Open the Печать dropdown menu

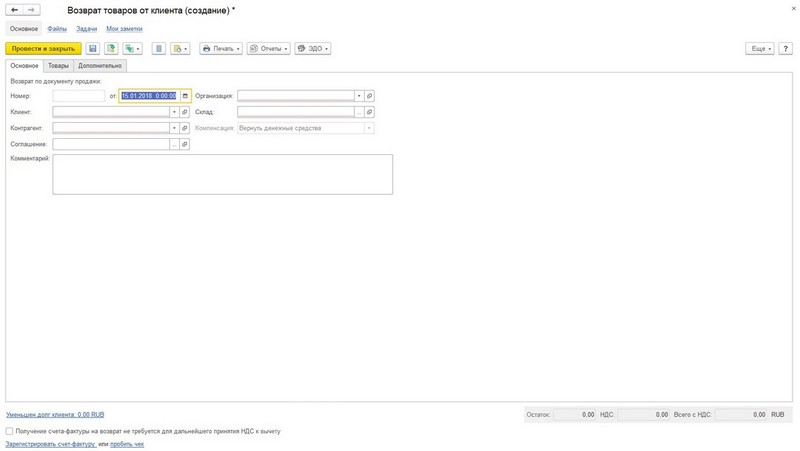pos(221,48)
